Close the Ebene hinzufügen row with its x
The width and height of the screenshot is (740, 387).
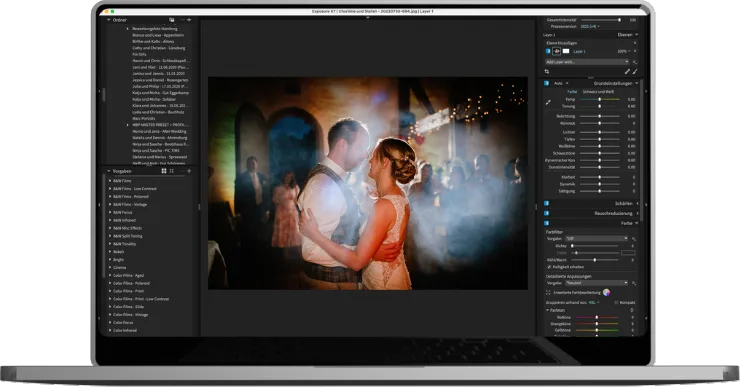[635, 43]
